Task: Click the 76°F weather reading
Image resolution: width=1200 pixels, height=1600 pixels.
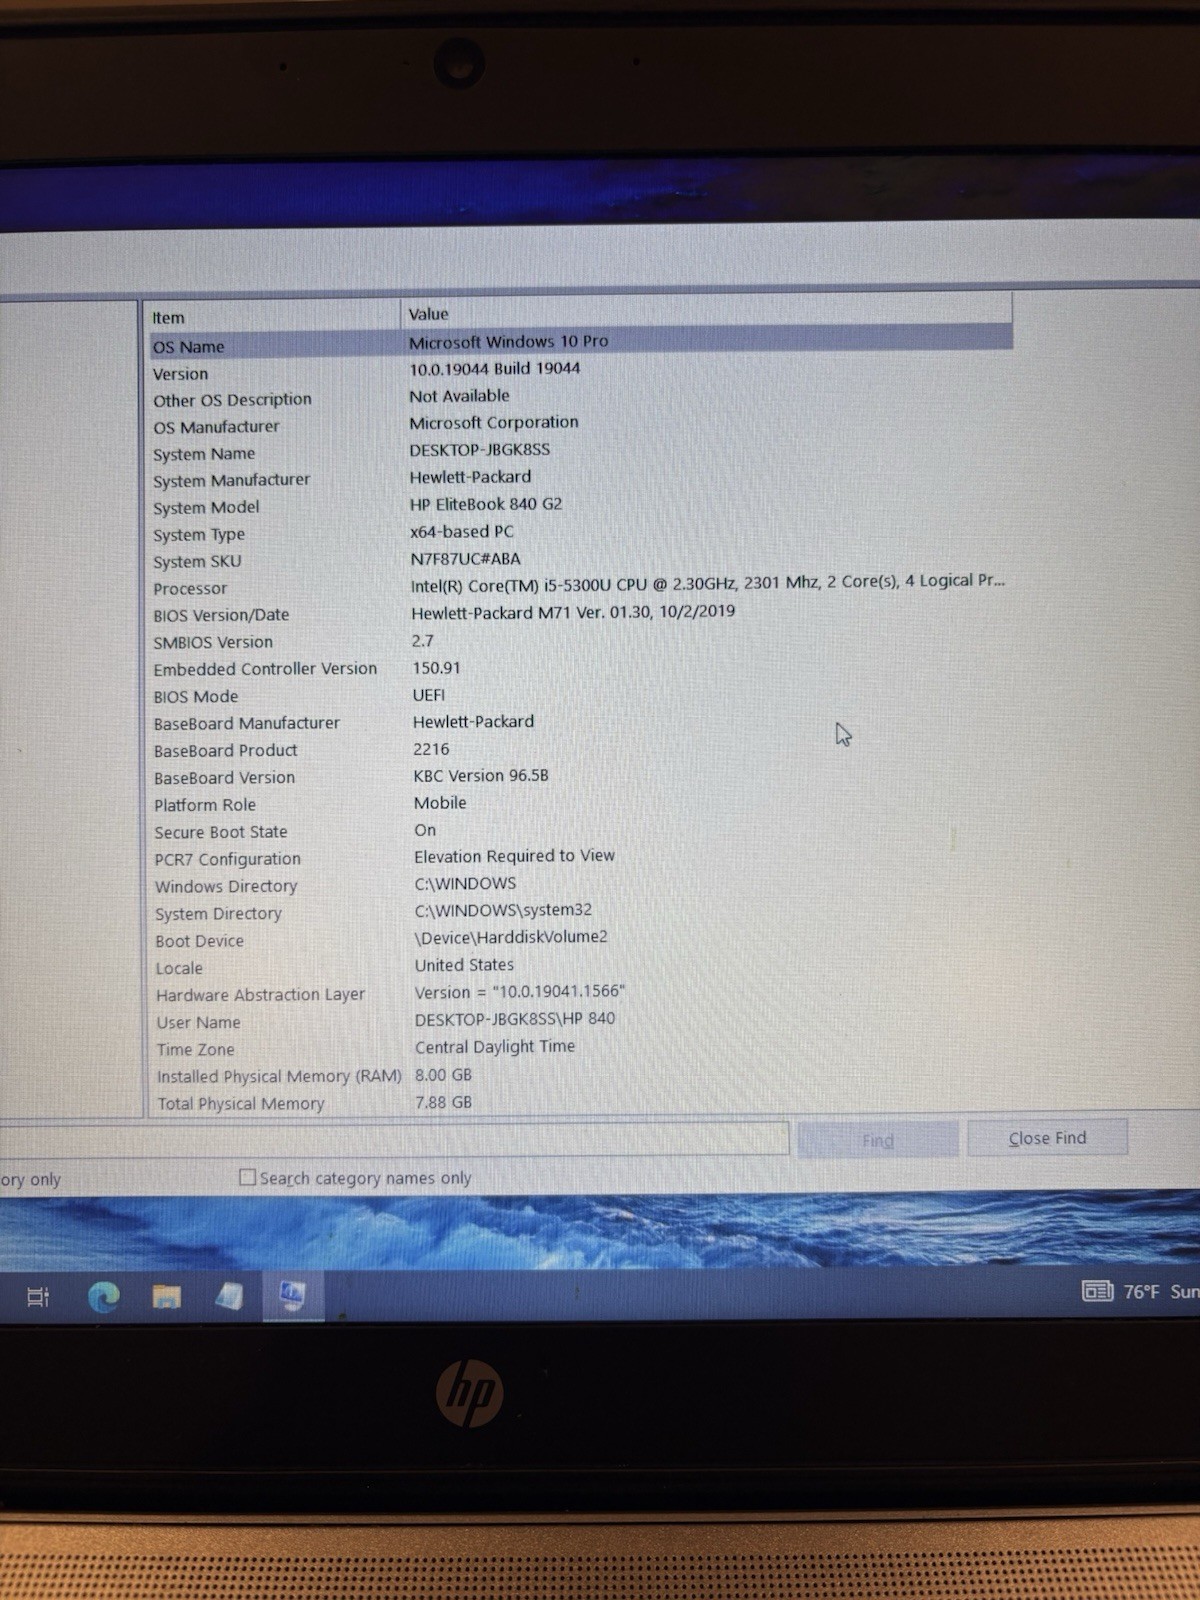Action: pos(1141,1292)
